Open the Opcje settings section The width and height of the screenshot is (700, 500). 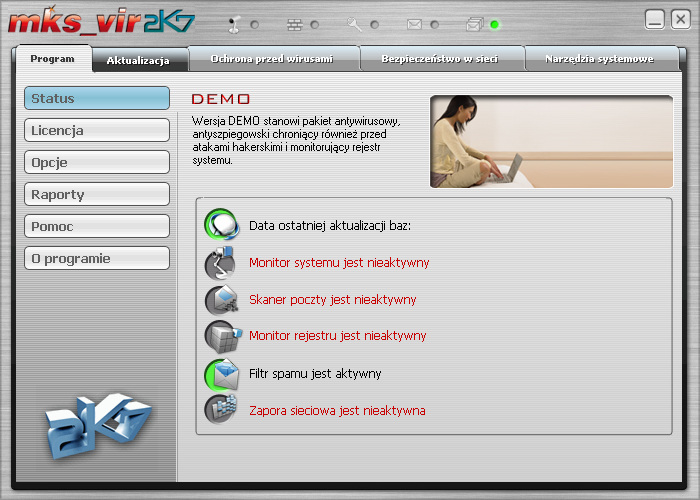[x=97, y=162]
